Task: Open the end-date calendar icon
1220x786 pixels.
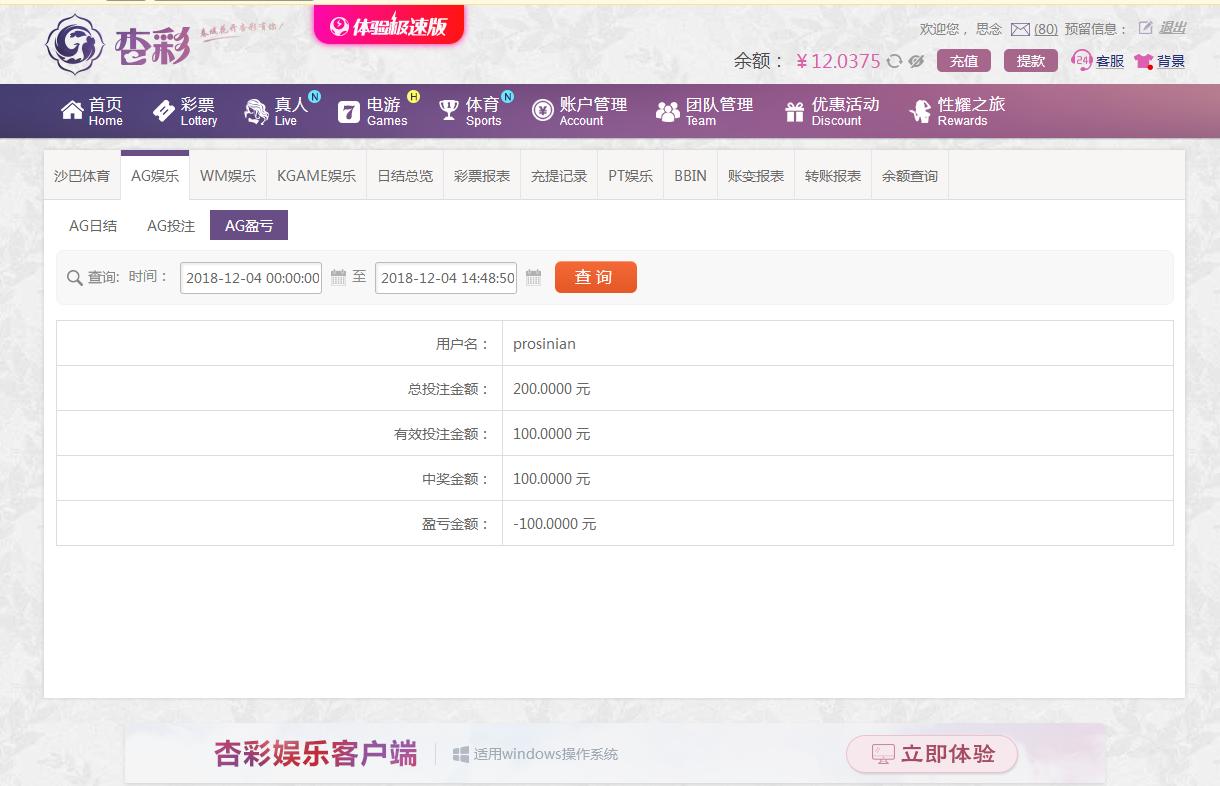Action: click(533, 277)
